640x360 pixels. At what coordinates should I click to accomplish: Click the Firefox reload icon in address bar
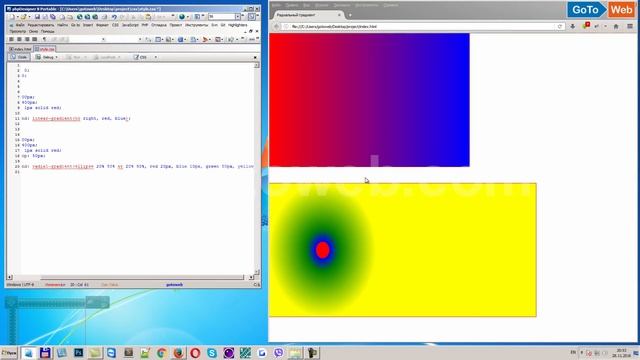pos(560,26)
